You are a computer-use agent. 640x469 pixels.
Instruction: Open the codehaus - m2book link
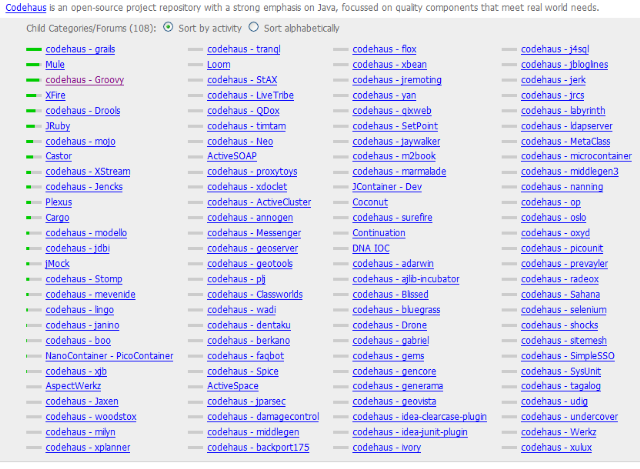click(x=394, y=156)
